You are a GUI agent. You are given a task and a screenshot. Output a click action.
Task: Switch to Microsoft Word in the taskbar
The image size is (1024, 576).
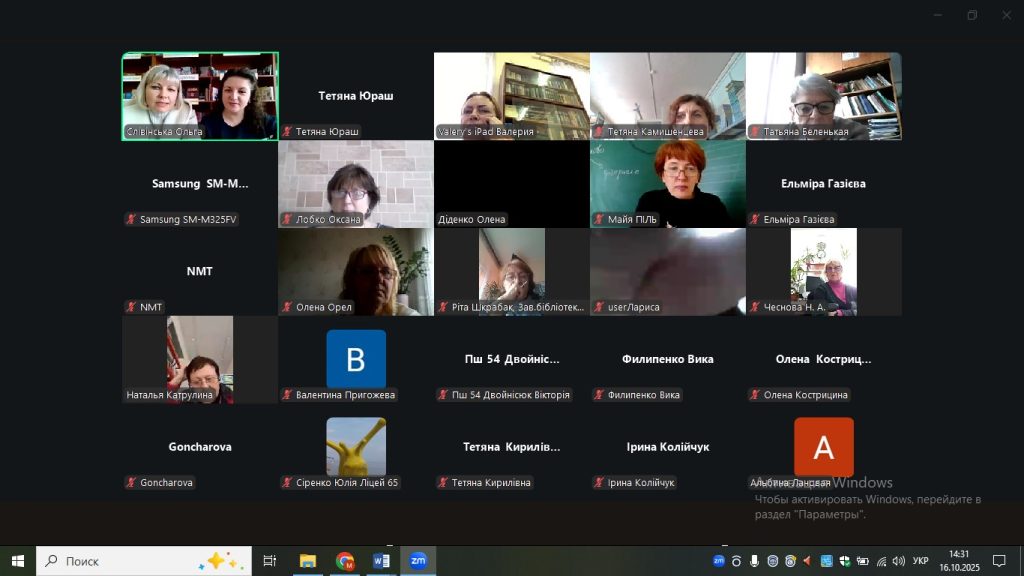[x=381, y=561]
